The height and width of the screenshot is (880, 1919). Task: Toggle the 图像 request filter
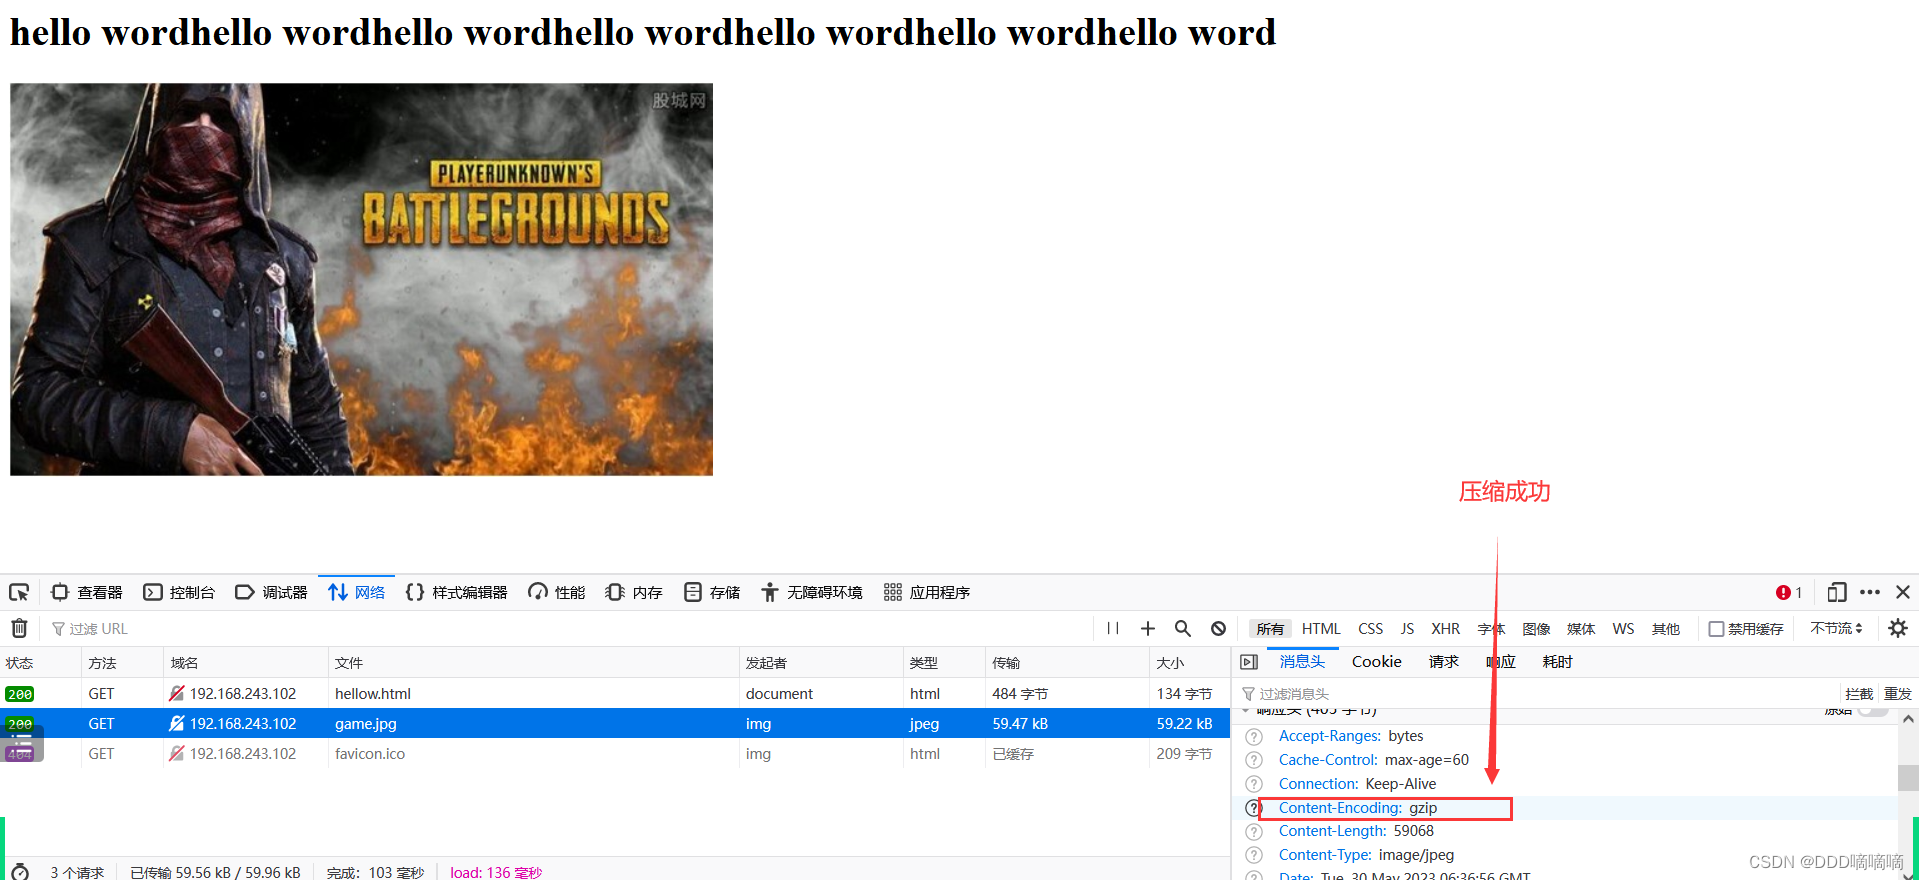point(1536,629)
